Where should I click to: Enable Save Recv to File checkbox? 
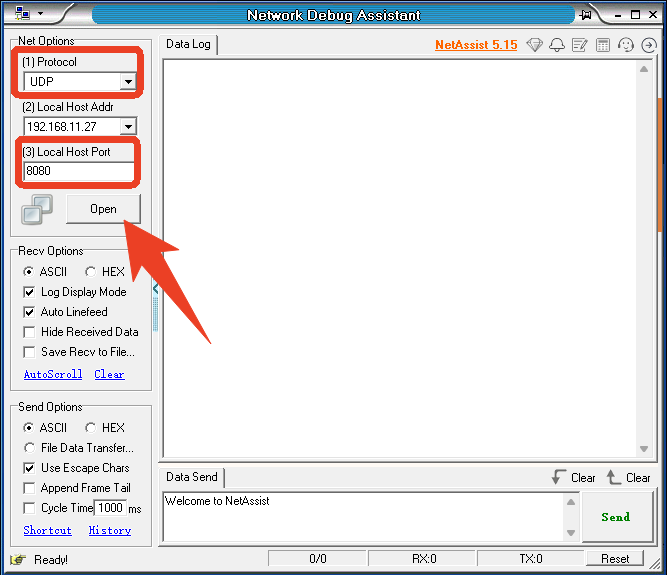pyautogui.click(x=29, y=352)
